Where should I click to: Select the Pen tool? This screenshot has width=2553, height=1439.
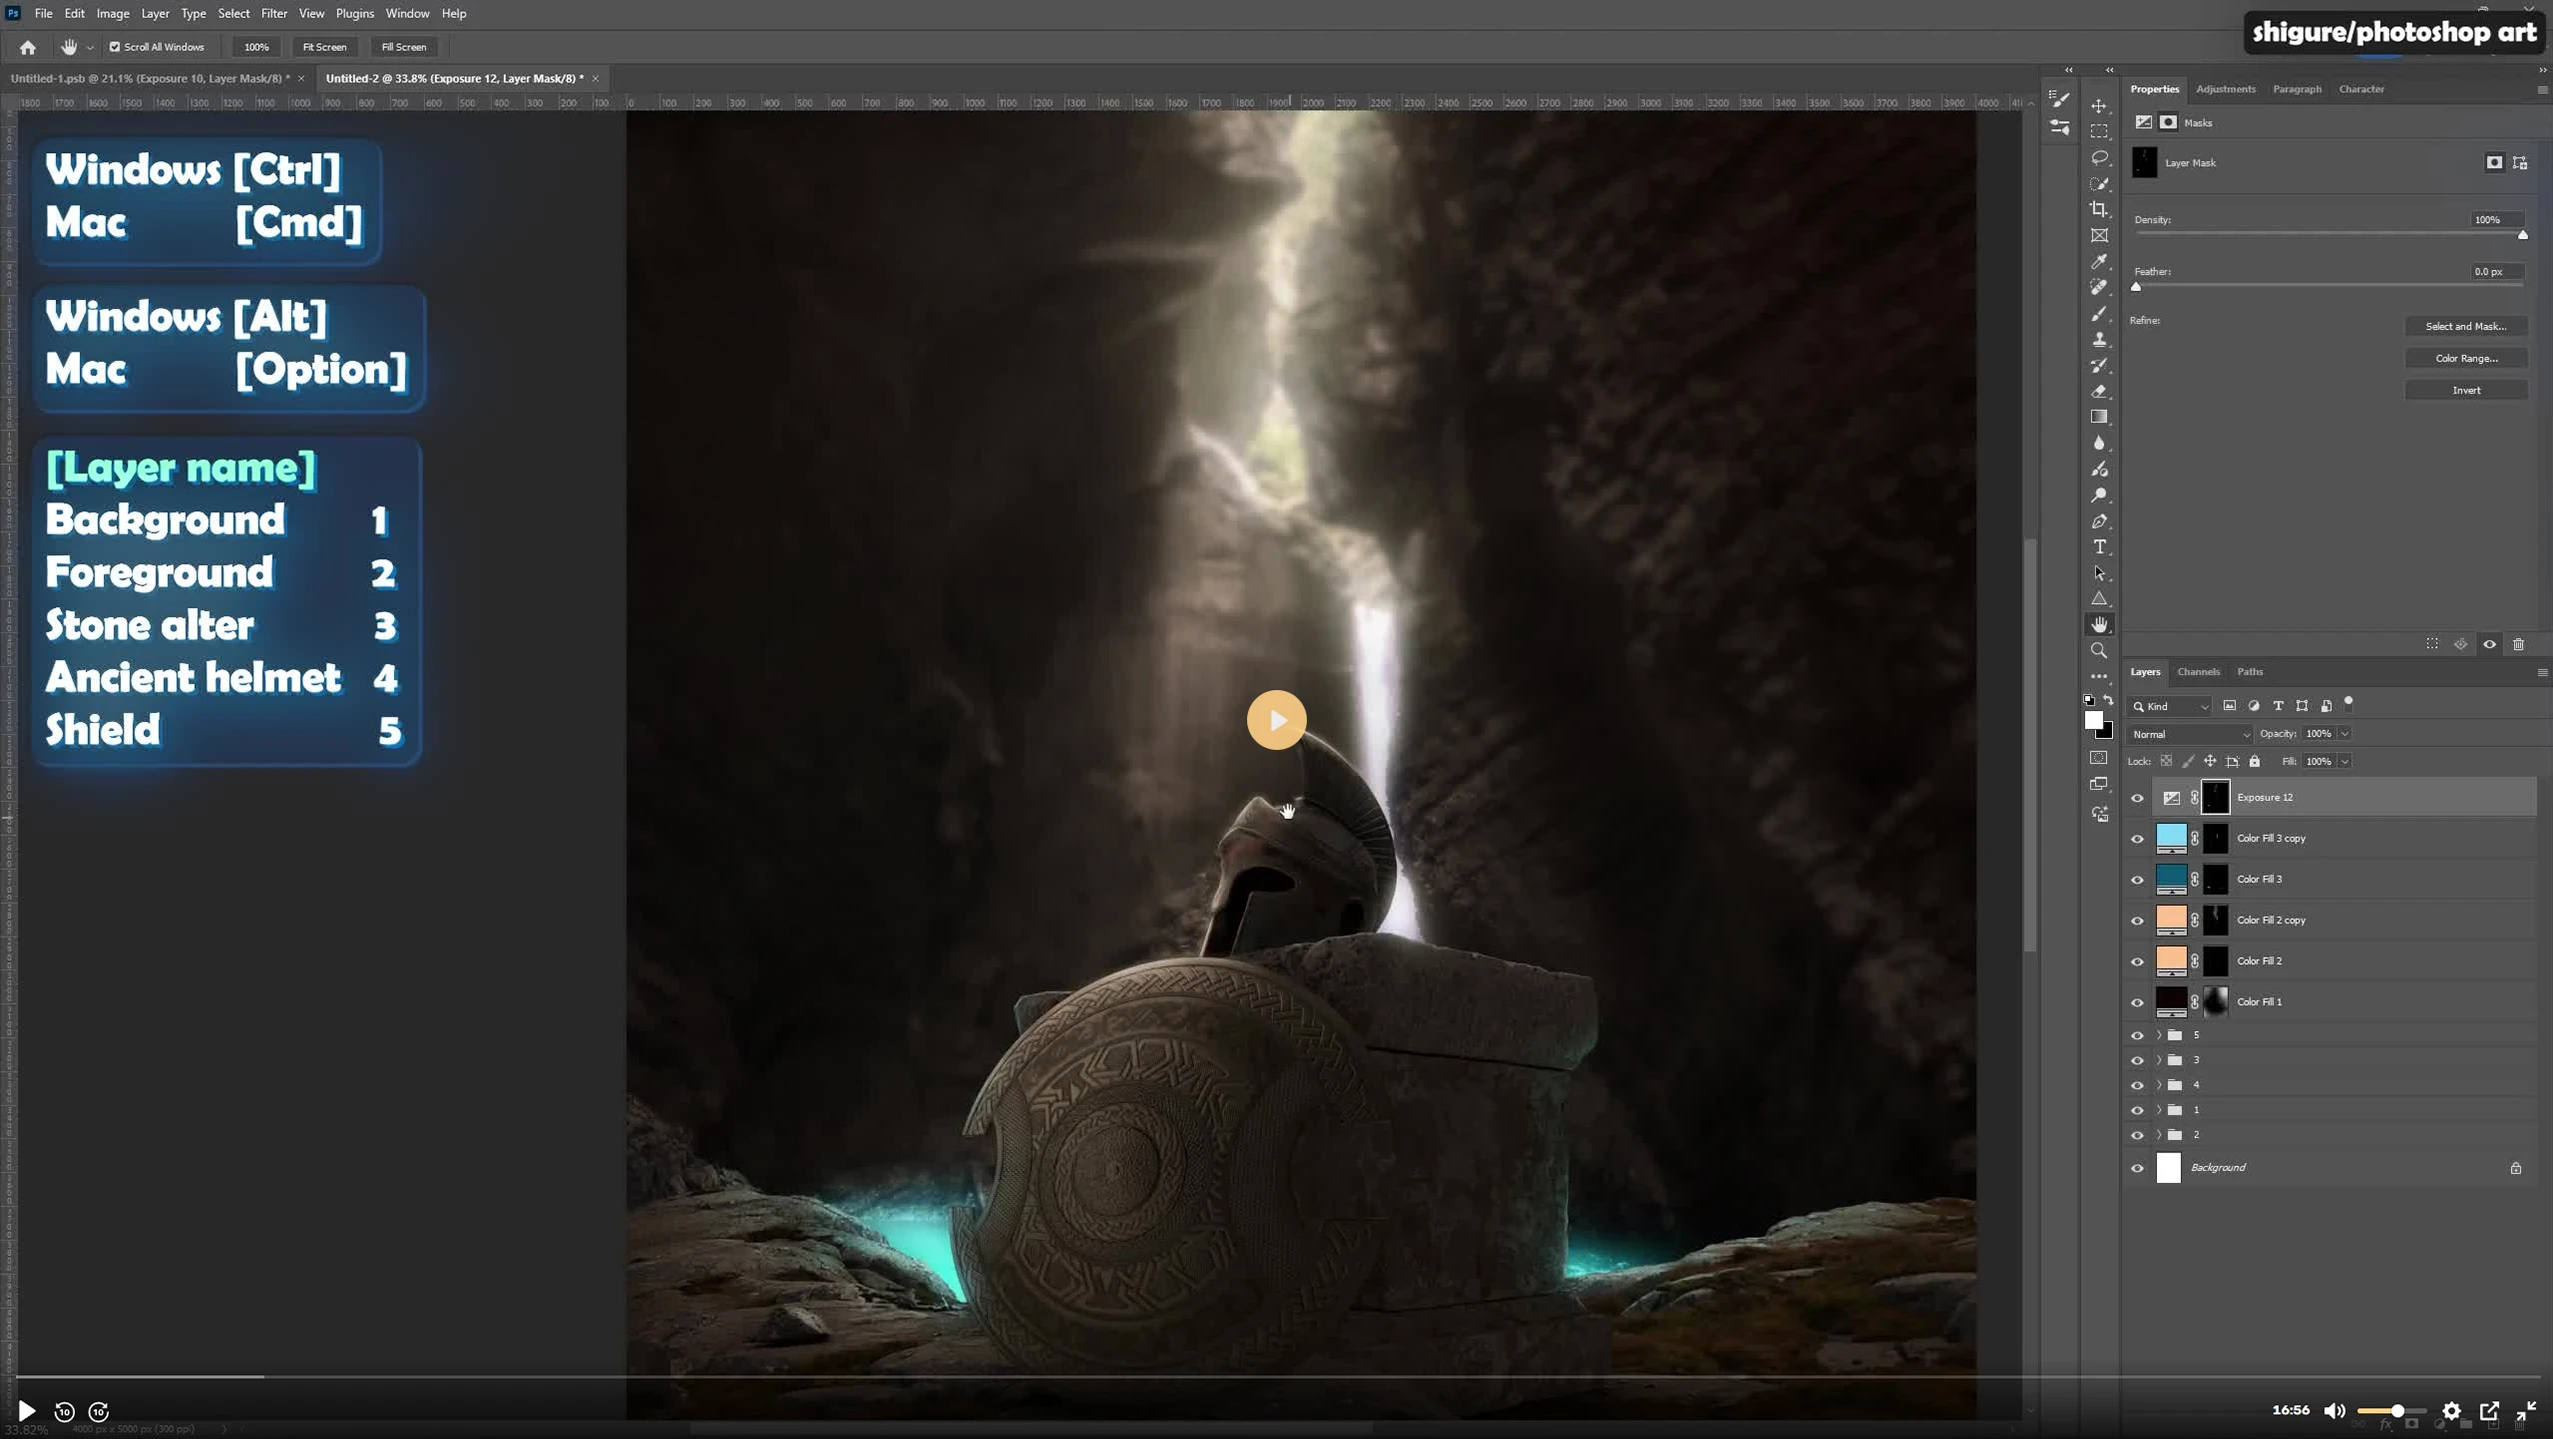click(2099, 521)
